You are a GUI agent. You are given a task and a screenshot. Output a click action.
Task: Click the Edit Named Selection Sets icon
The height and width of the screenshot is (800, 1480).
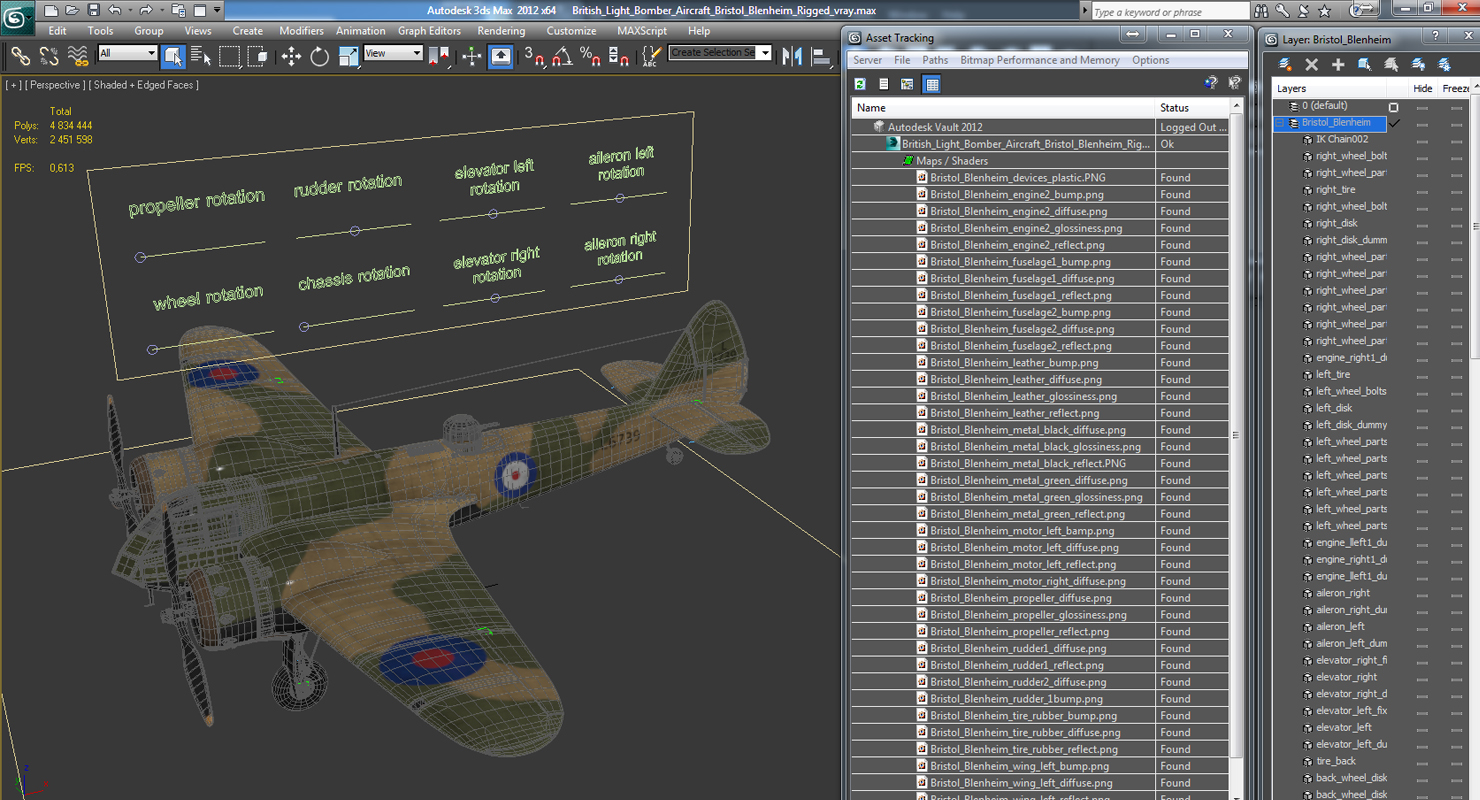(651, 56)
